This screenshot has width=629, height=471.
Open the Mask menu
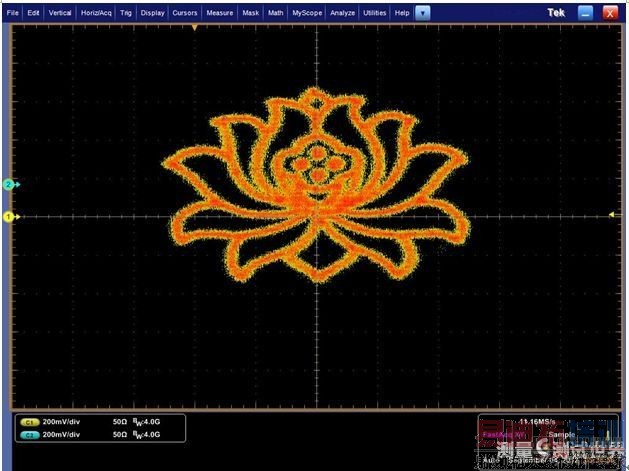pyautogui.click(x=251, y=13)
